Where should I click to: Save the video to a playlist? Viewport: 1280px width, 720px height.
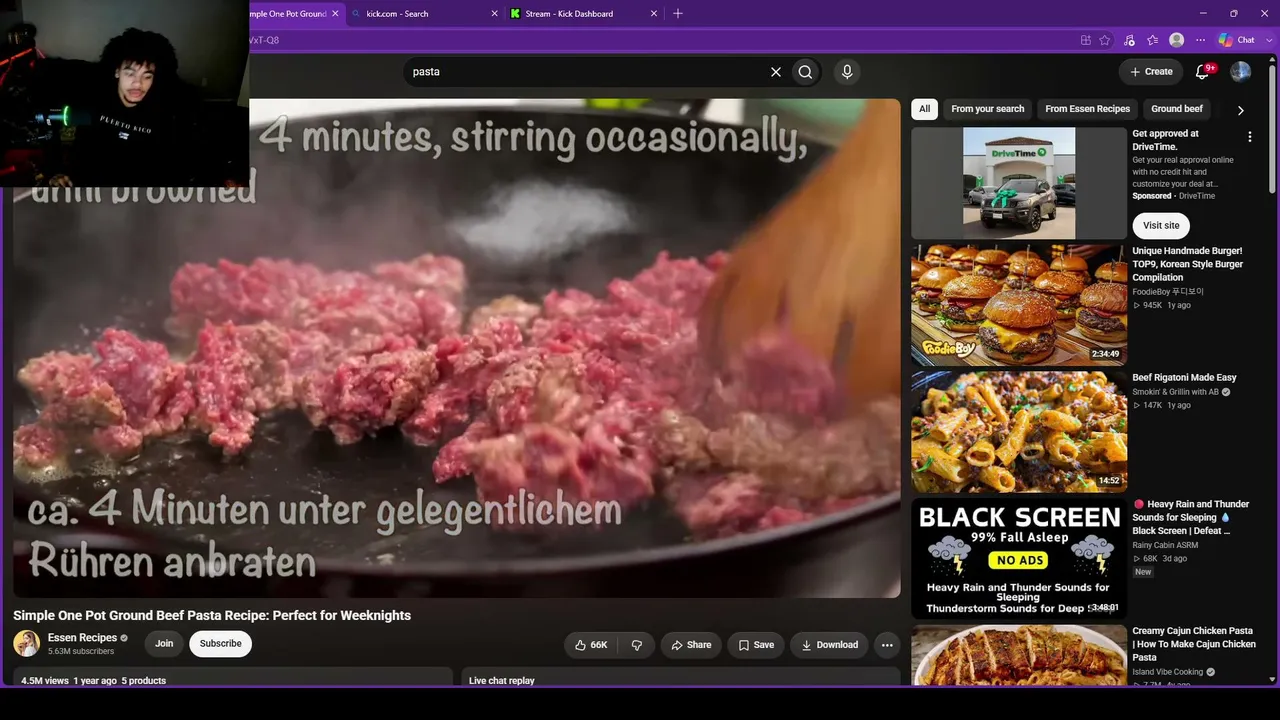[x=756, y=645]
